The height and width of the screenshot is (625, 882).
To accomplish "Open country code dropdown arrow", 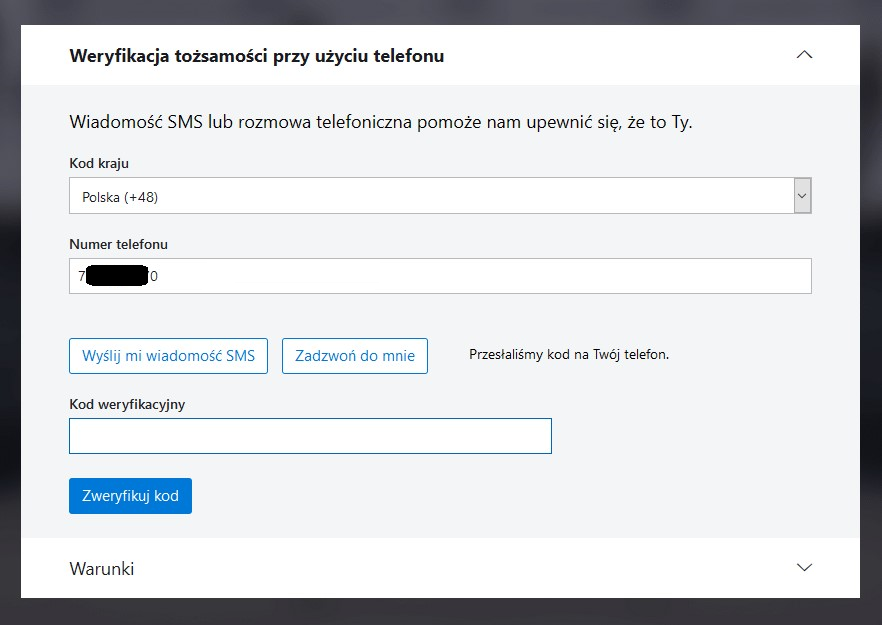I will [x=802, y=196].
